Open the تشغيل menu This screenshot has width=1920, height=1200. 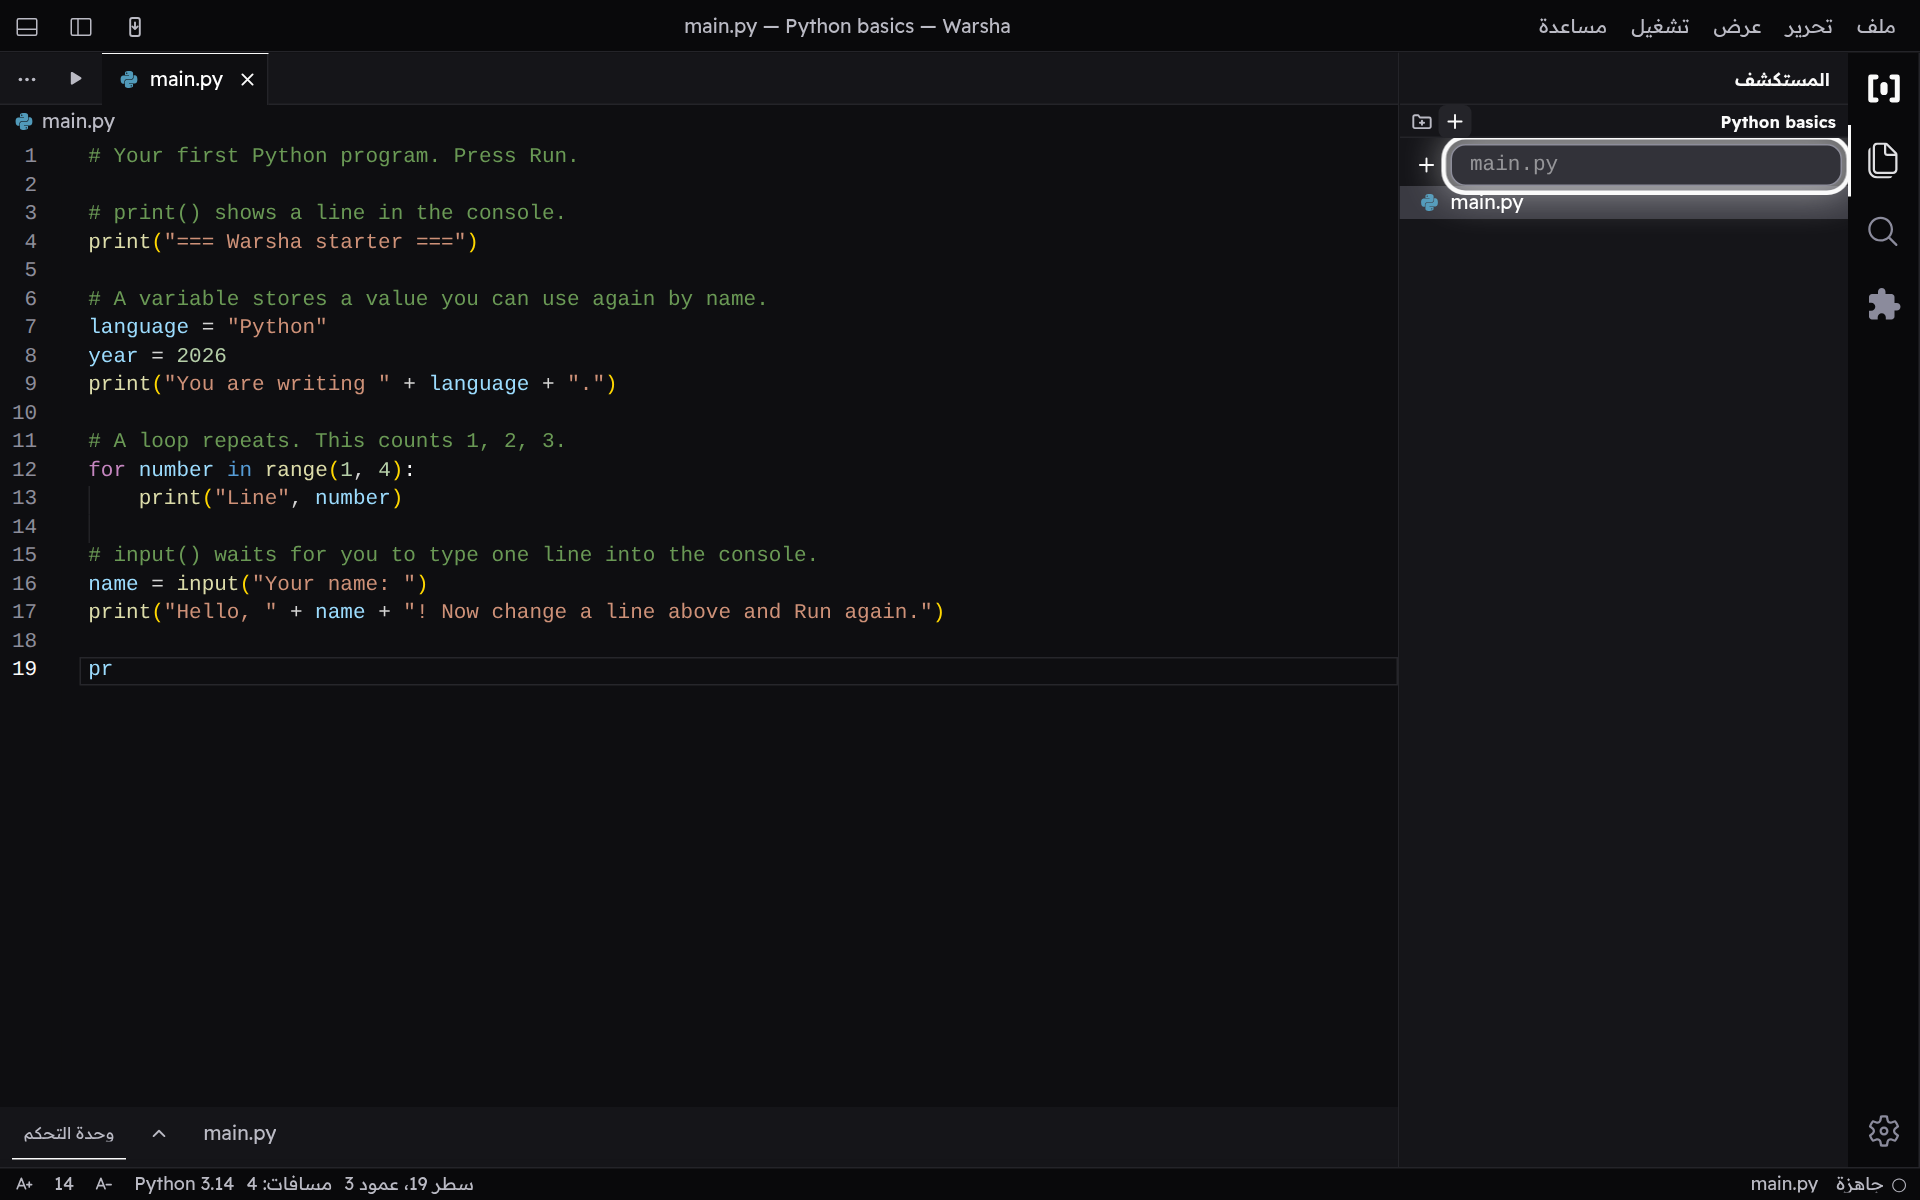click(x=1660, y=27)
